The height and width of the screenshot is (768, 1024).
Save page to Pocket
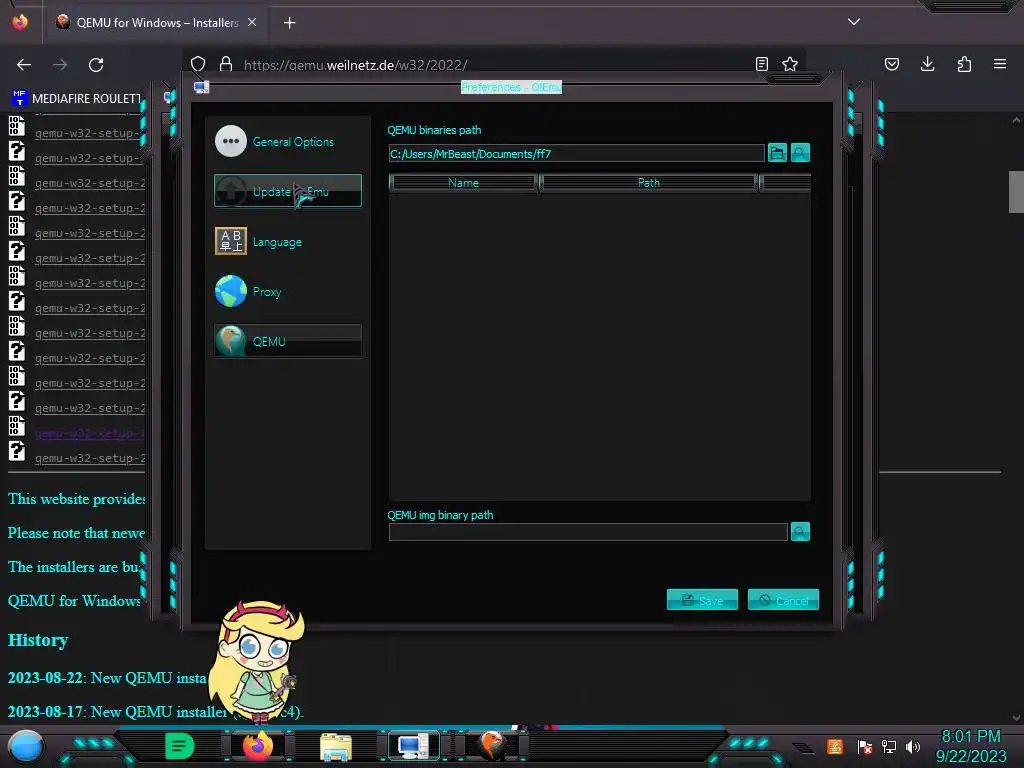(891, 64)
